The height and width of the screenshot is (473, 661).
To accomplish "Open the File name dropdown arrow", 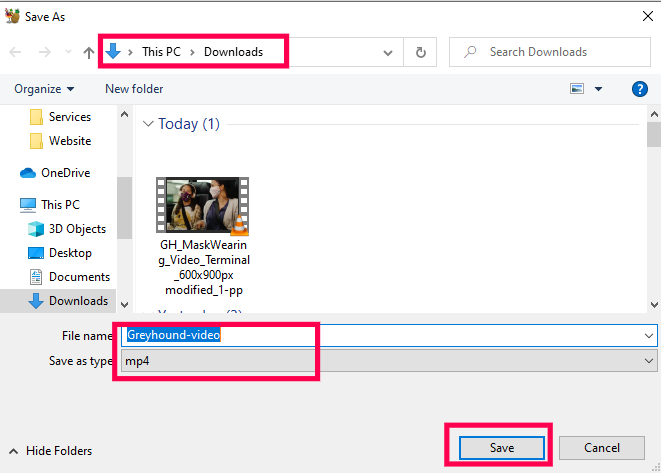I will tap(649, 336).
